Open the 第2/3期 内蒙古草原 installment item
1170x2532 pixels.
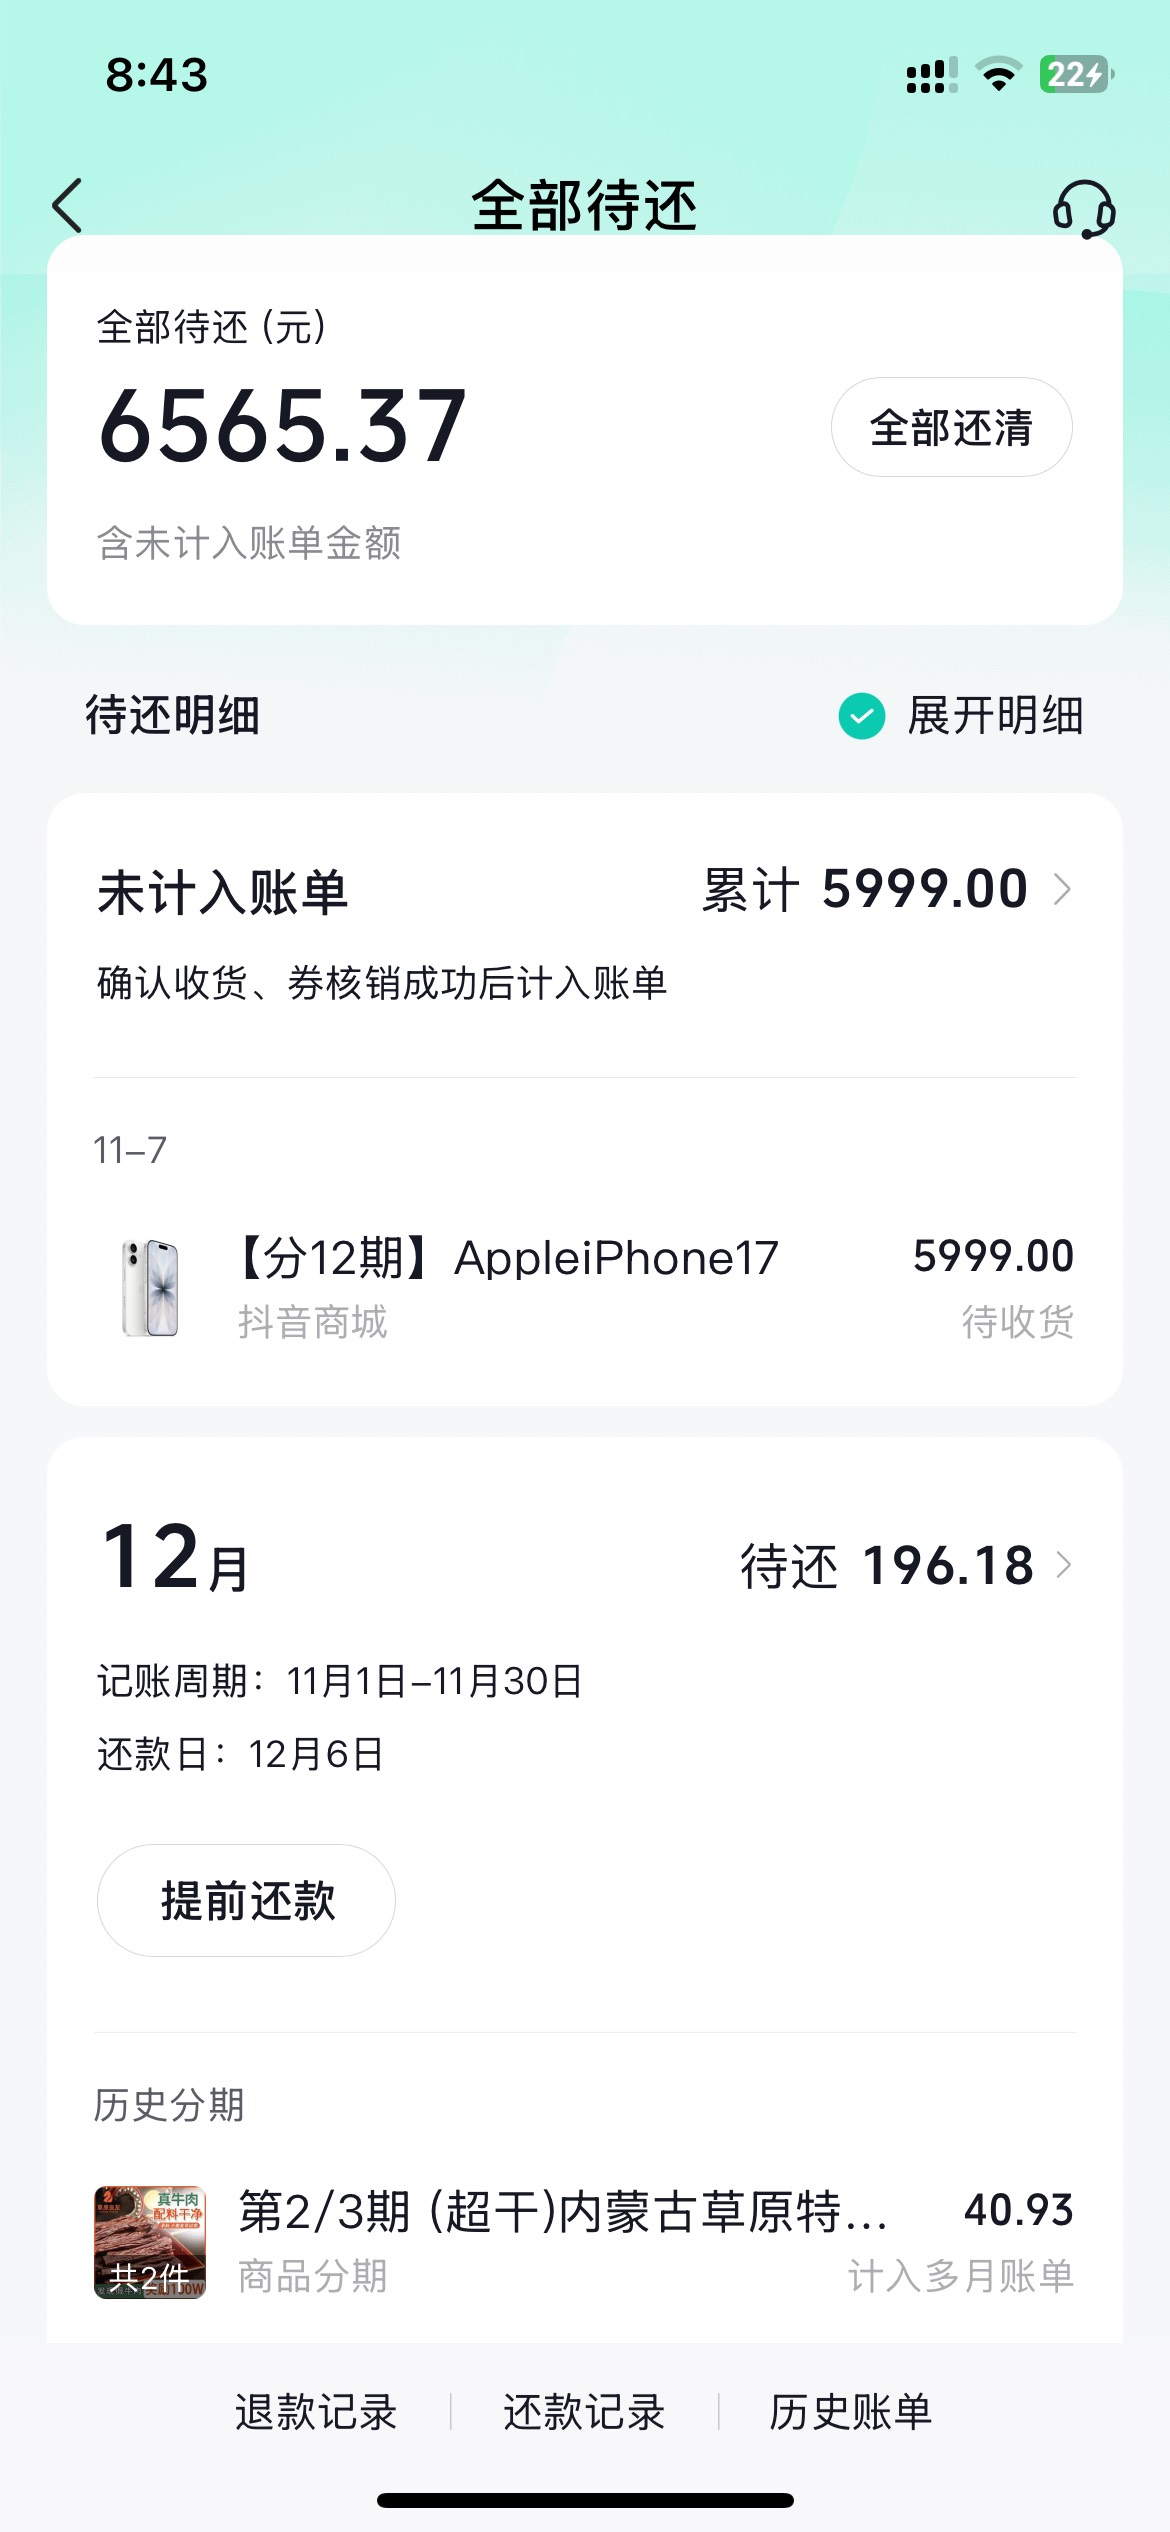(x=562, y=2212)
